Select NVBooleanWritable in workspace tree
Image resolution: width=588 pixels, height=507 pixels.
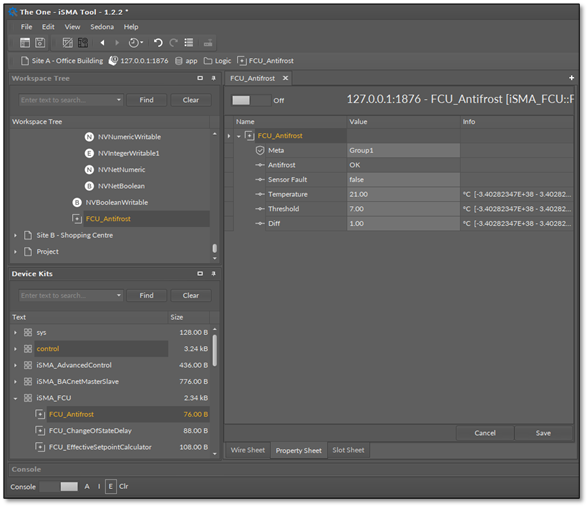117,202
